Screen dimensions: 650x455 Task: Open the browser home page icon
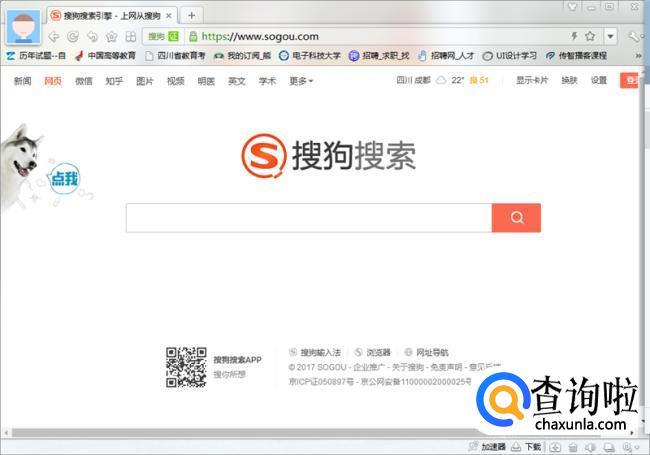112,37
